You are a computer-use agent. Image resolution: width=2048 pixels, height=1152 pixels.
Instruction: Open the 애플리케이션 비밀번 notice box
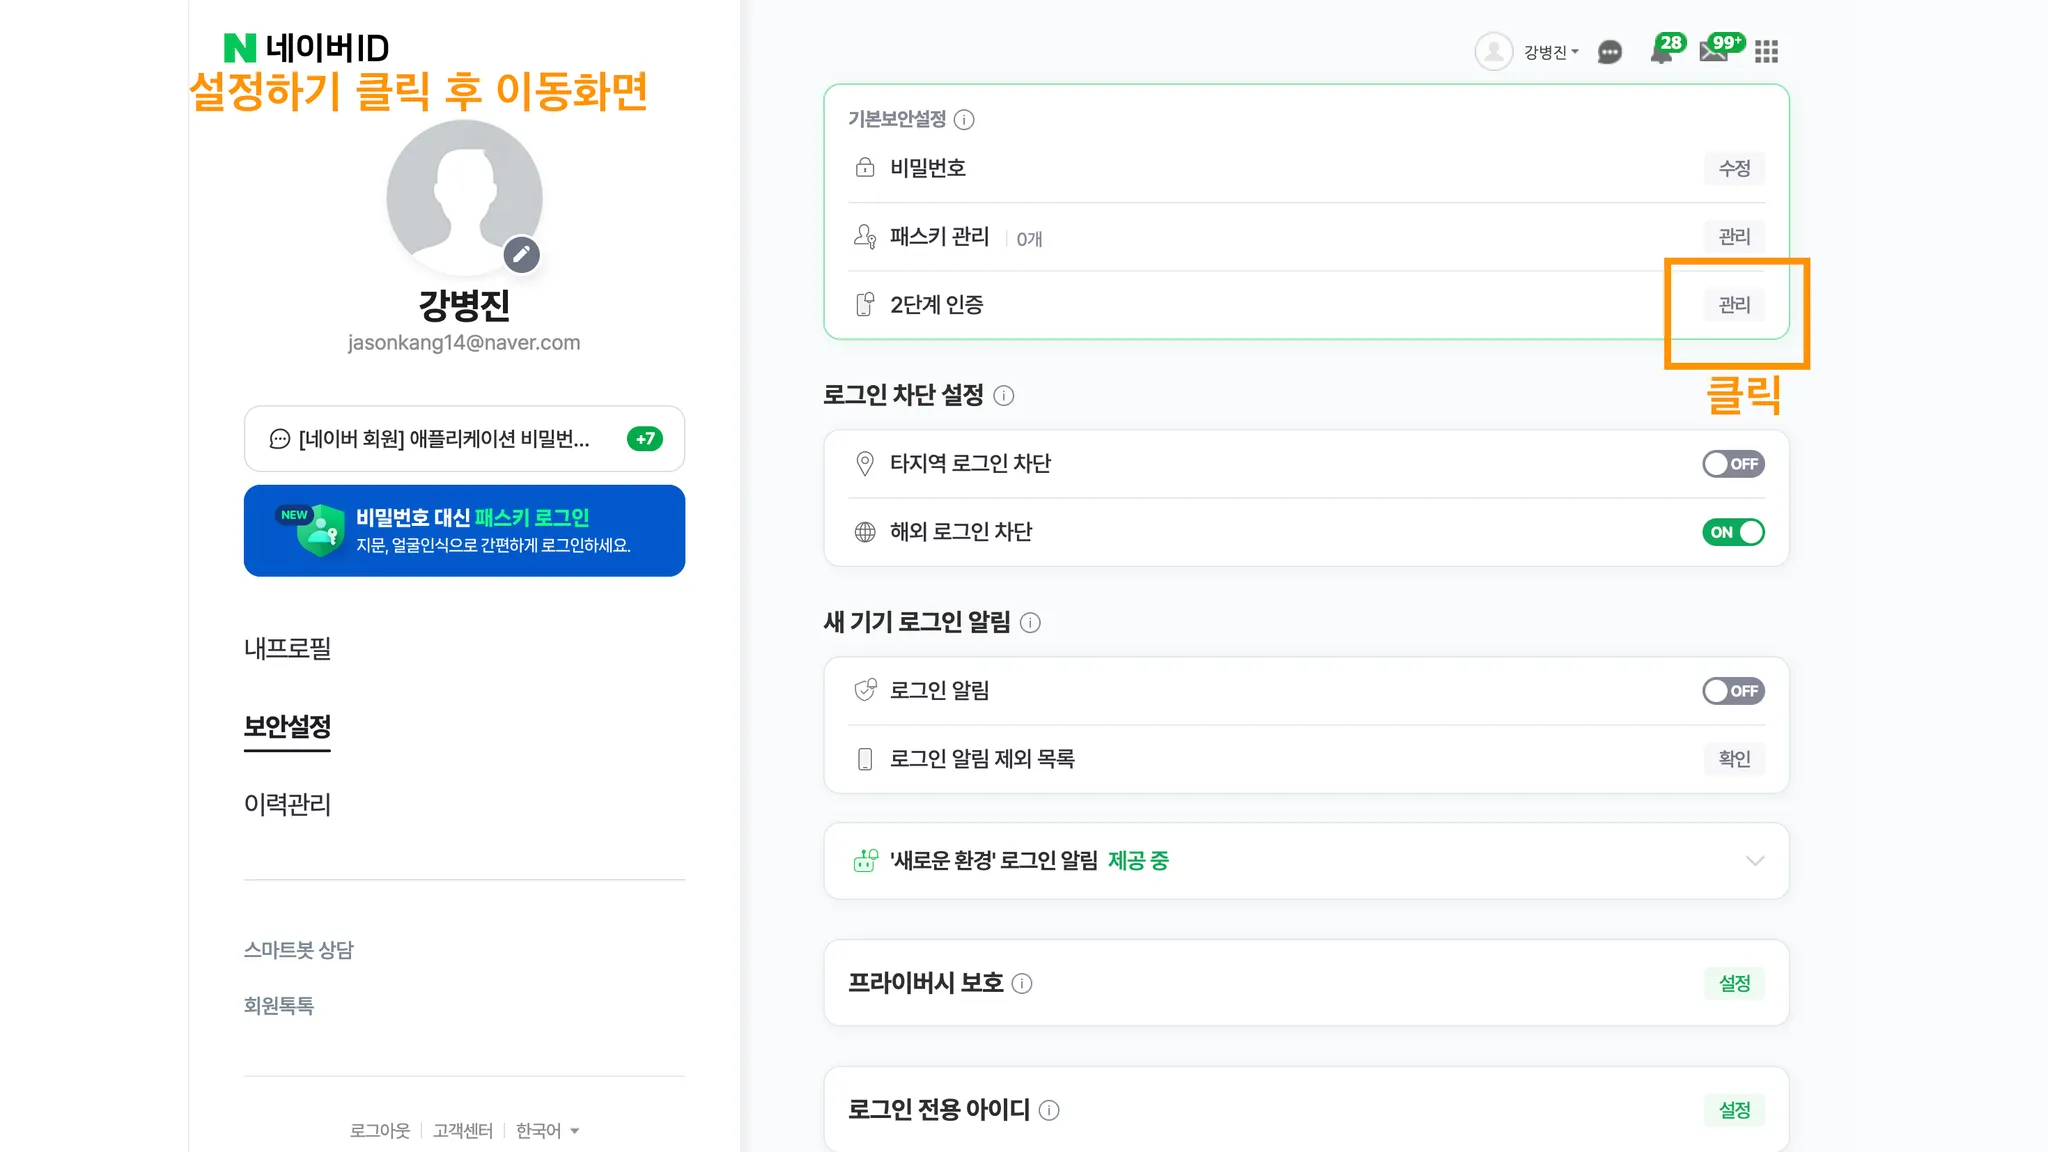click(464, 439)
